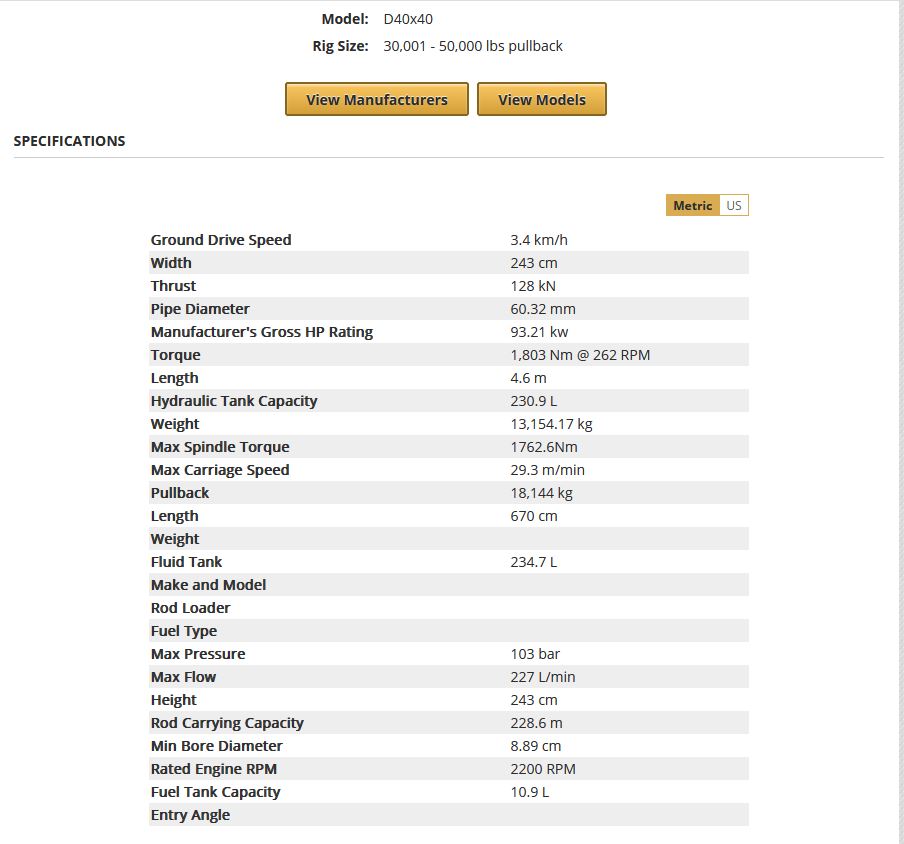Select the 13,154.17 kg weight value
Image resolution: width=904 pixels, height=844 pixels.
coord(551,424)
